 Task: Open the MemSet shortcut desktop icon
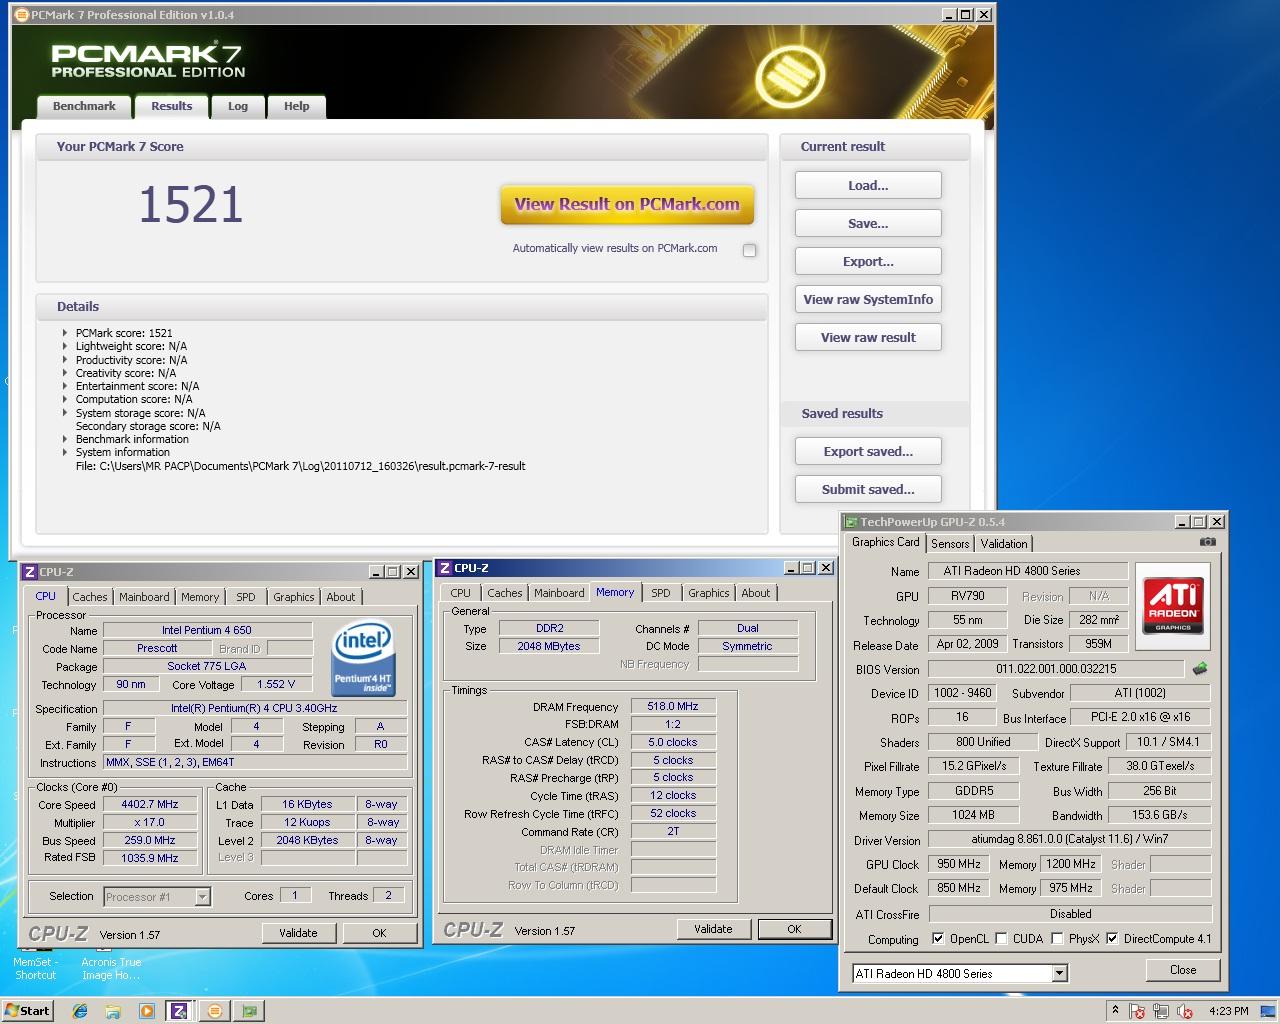[x=35, y=962]
